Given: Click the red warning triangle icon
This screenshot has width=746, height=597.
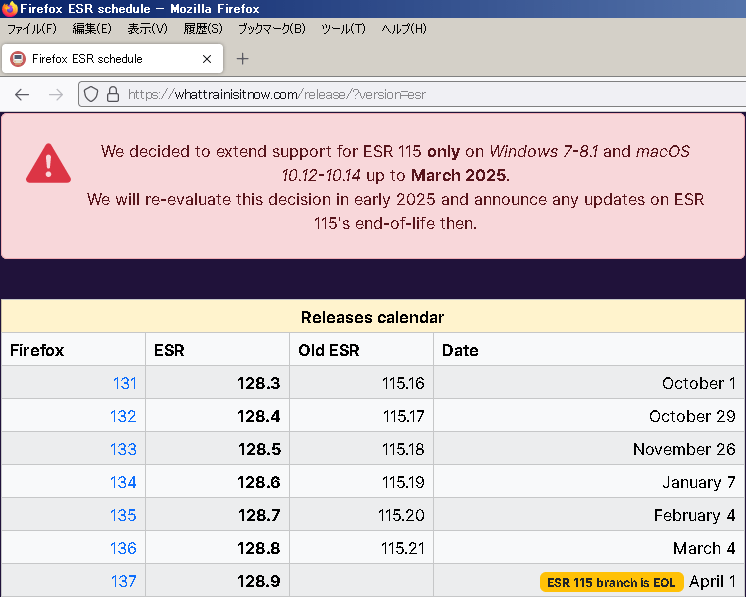Looking at the screenshot, I should (x=49, y=164).
